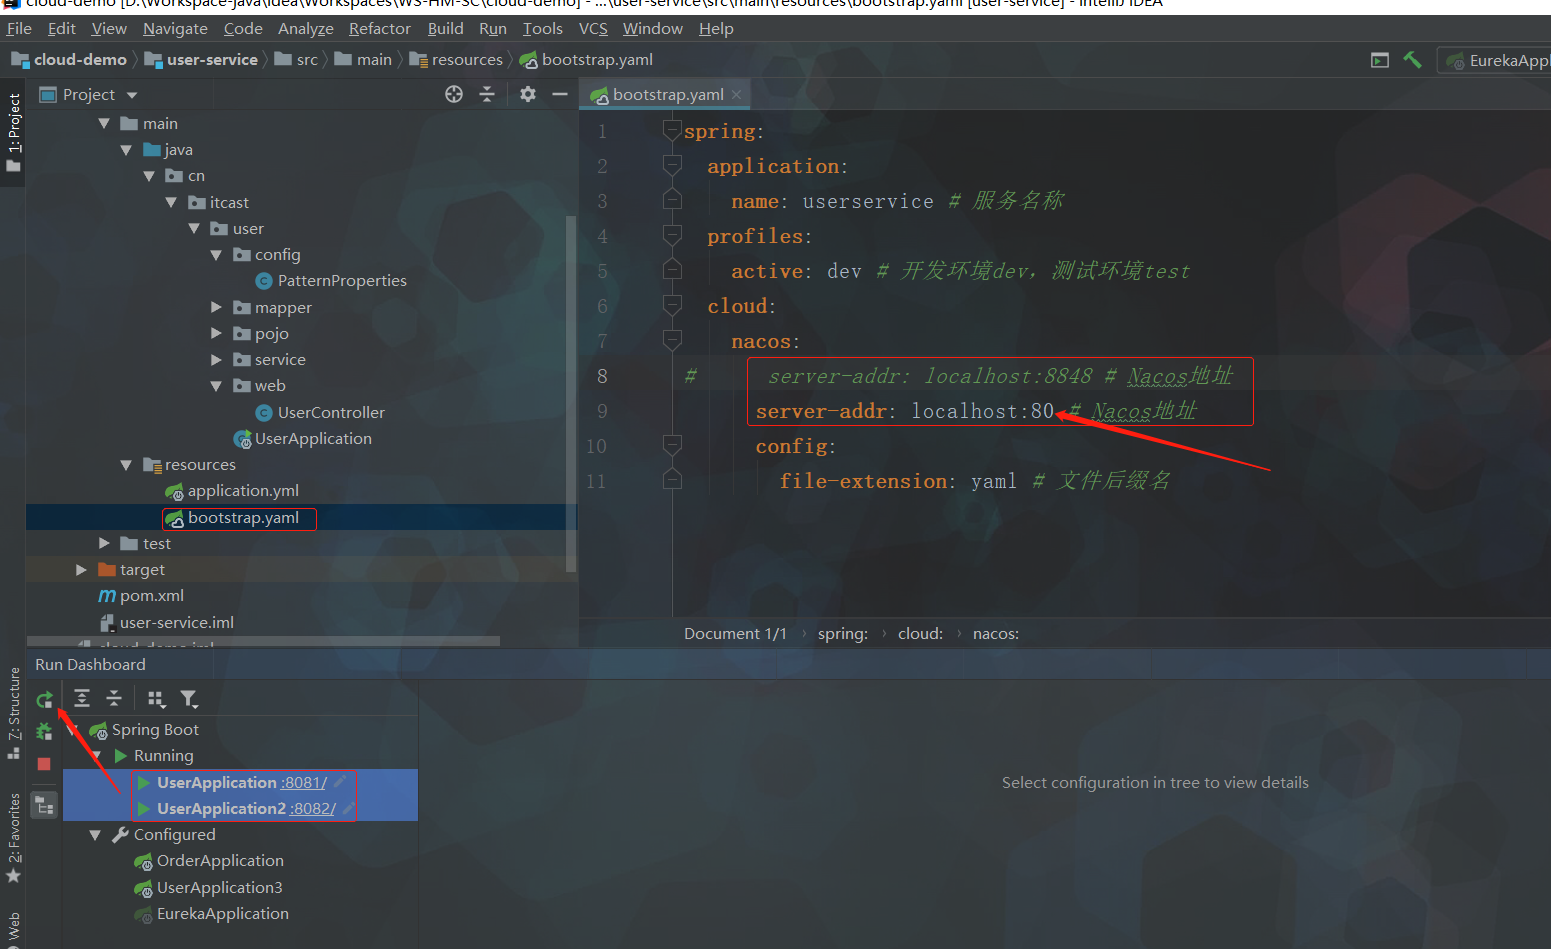Close the bootstrap.yaml tab
1551x949 pixels.
(737, 95)
